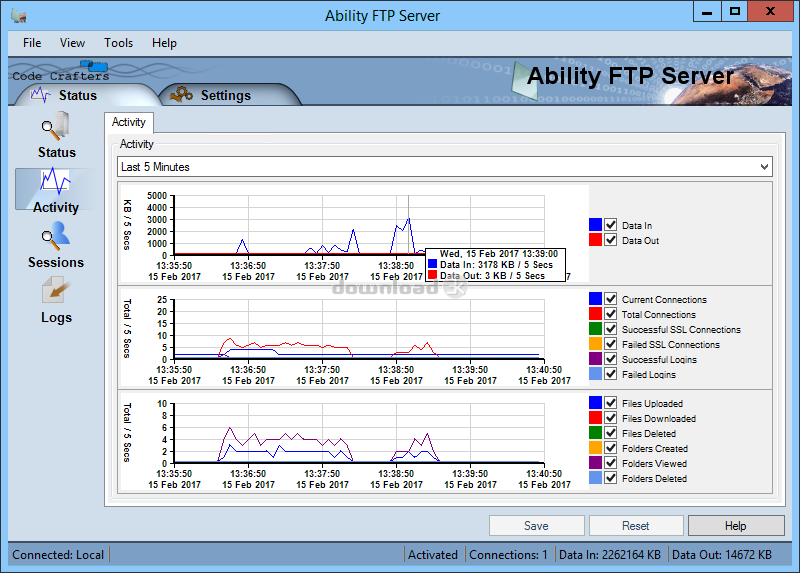
Task: Click the Help button at bottom right
Action: 736,526
